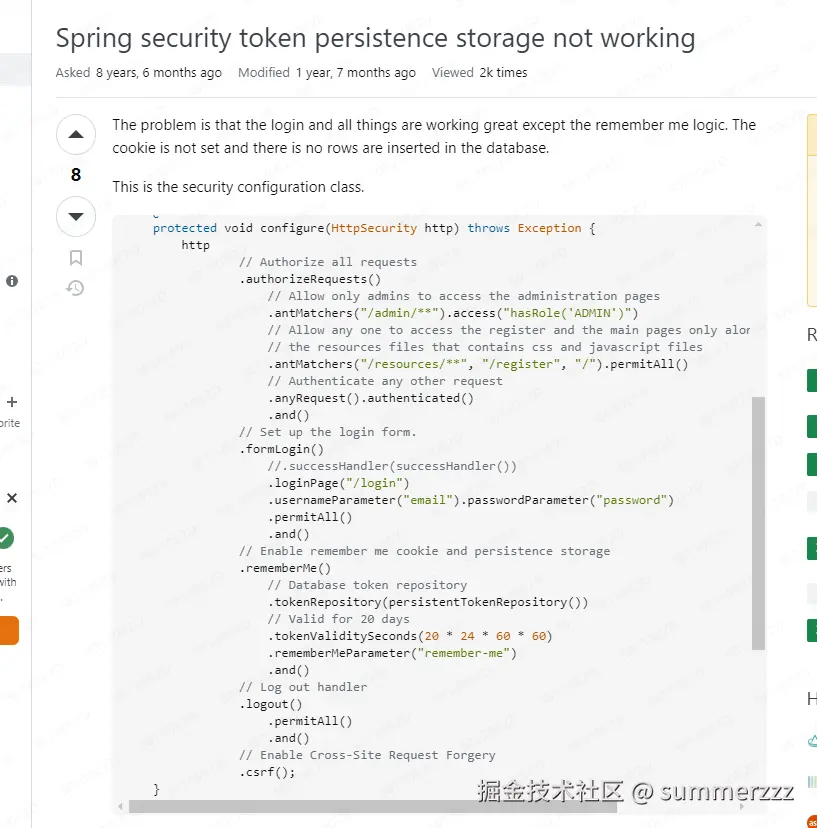Click the code block scroll-up arrow
Image resolution: width=817 pixels, height=828 pixels.
pyautogui.click(x=759, y=223)
